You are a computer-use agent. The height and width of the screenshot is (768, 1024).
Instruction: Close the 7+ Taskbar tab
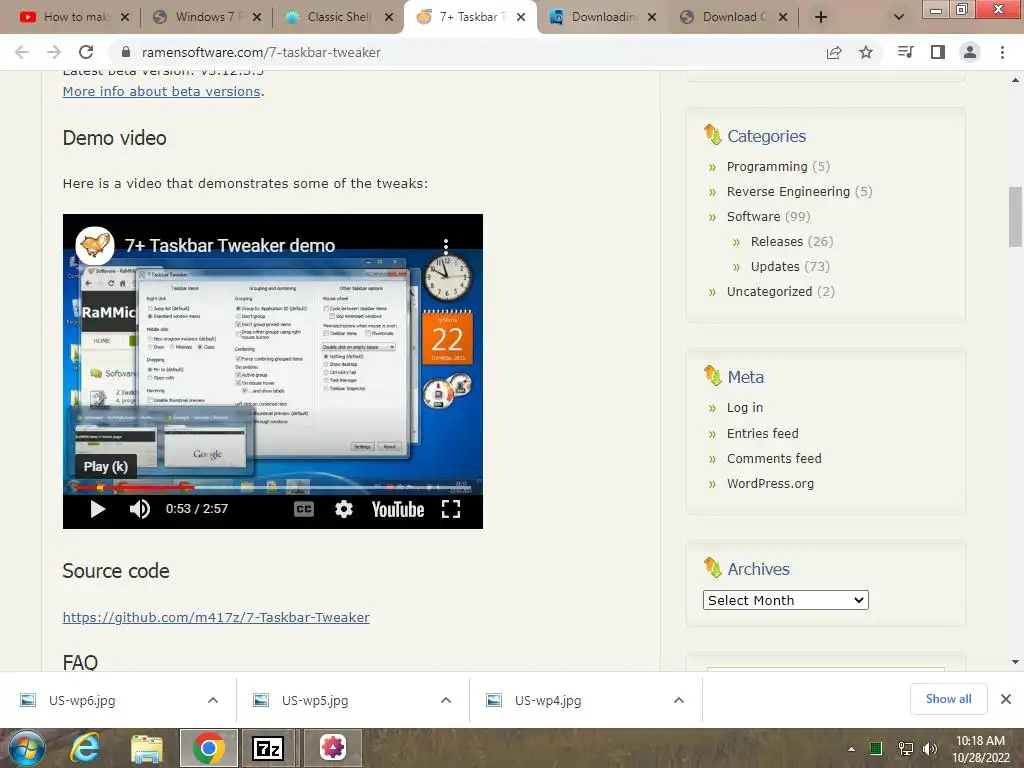click(x=520, y=18)
